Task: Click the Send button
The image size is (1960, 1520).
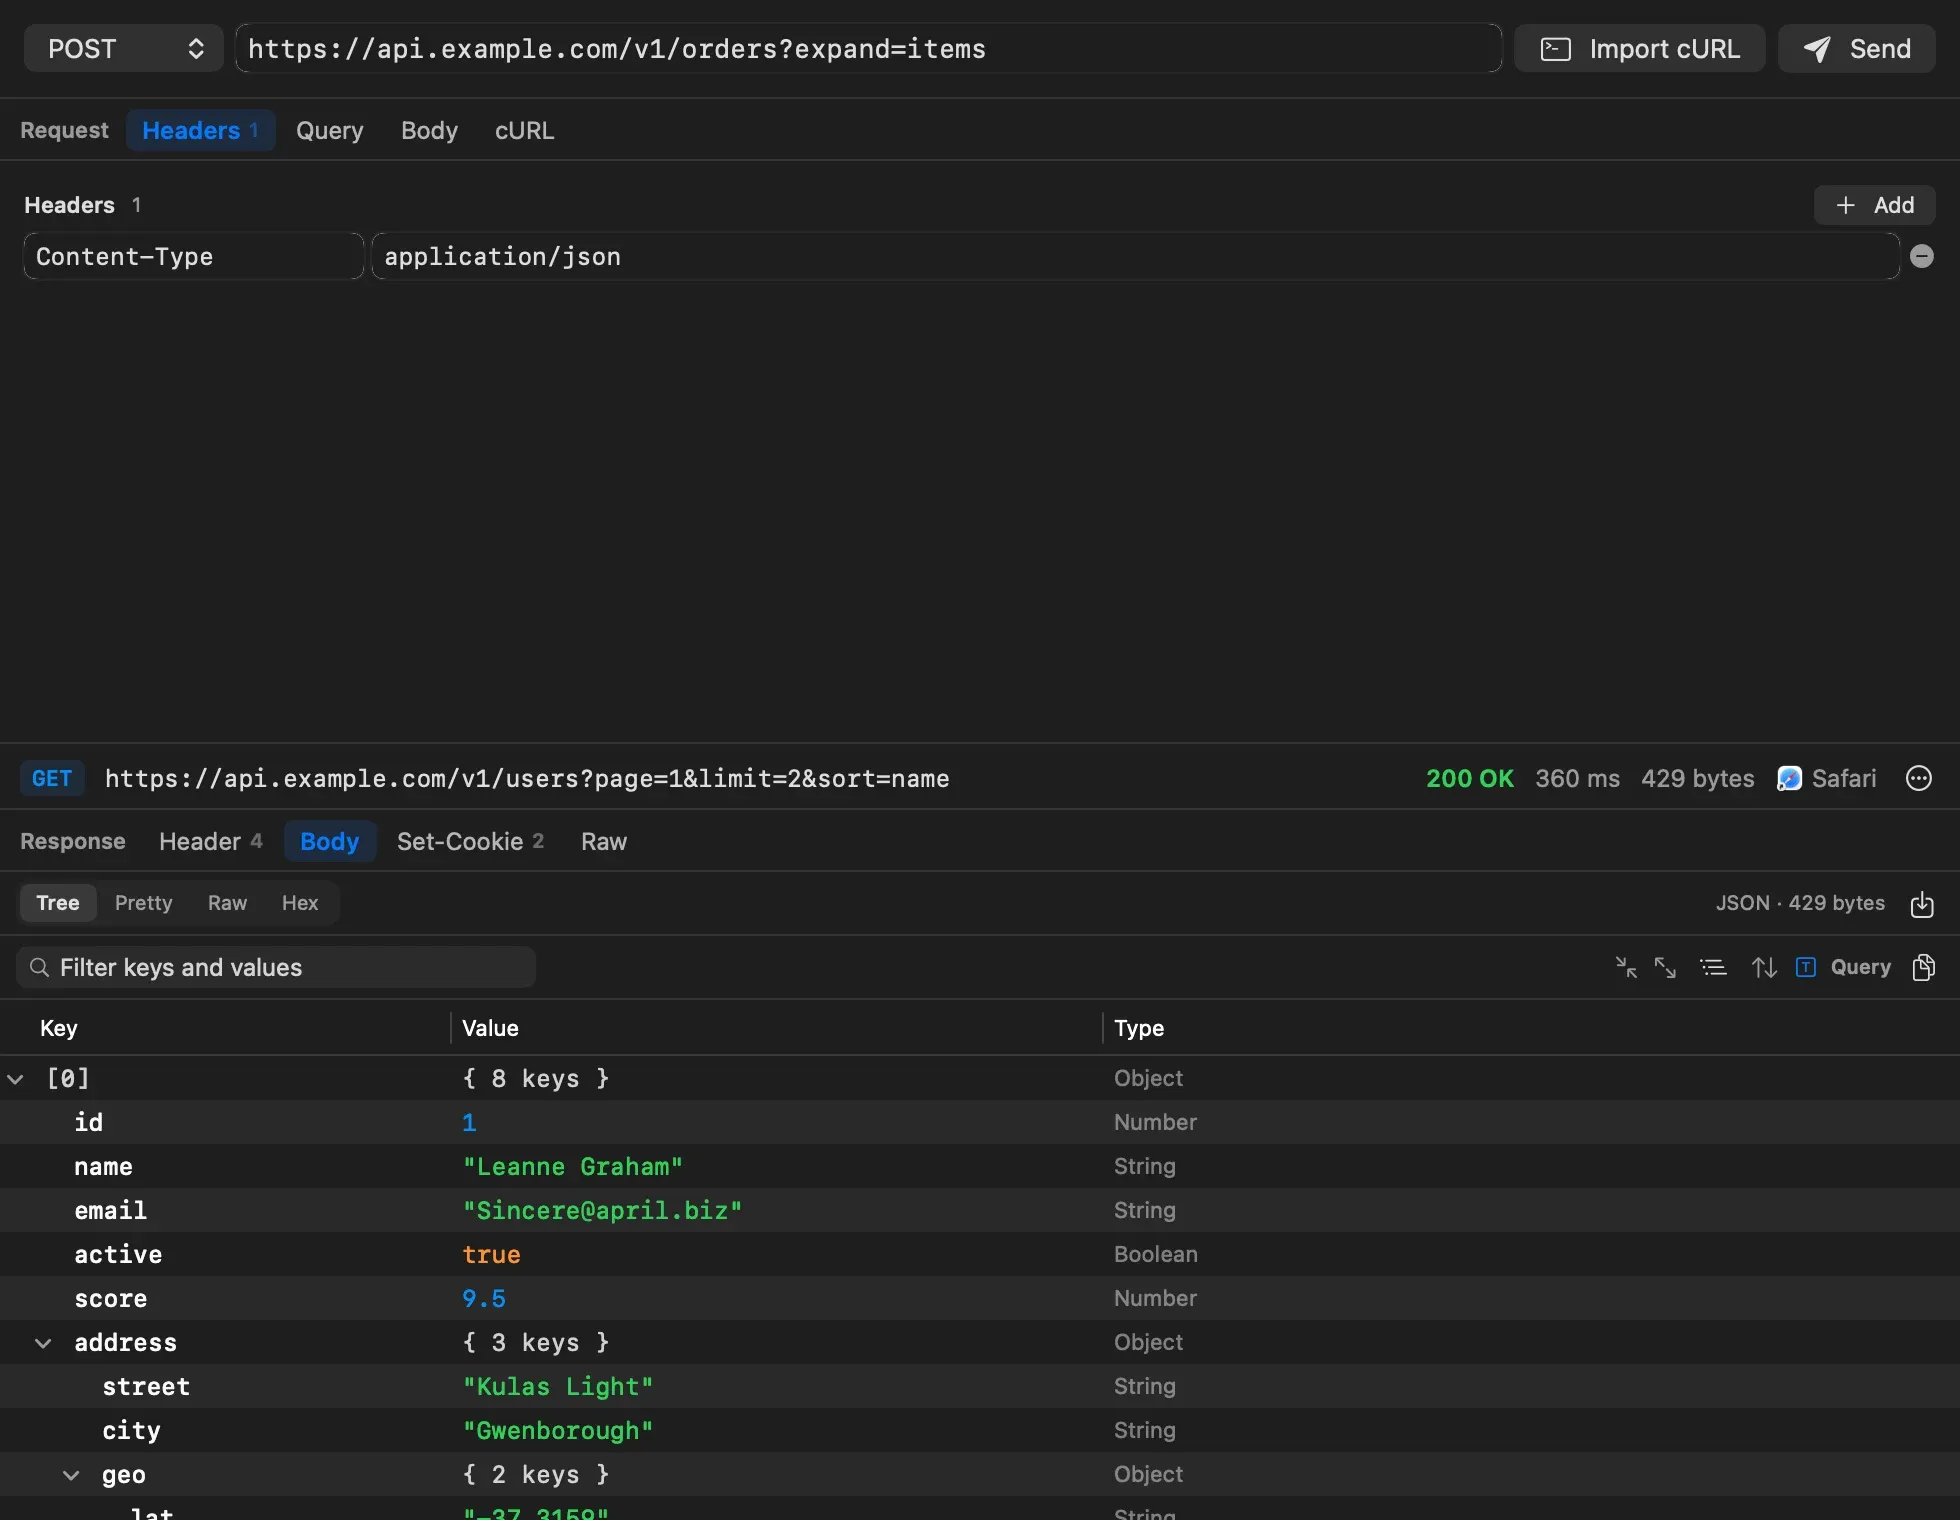Action: [x=1857, y=48]
